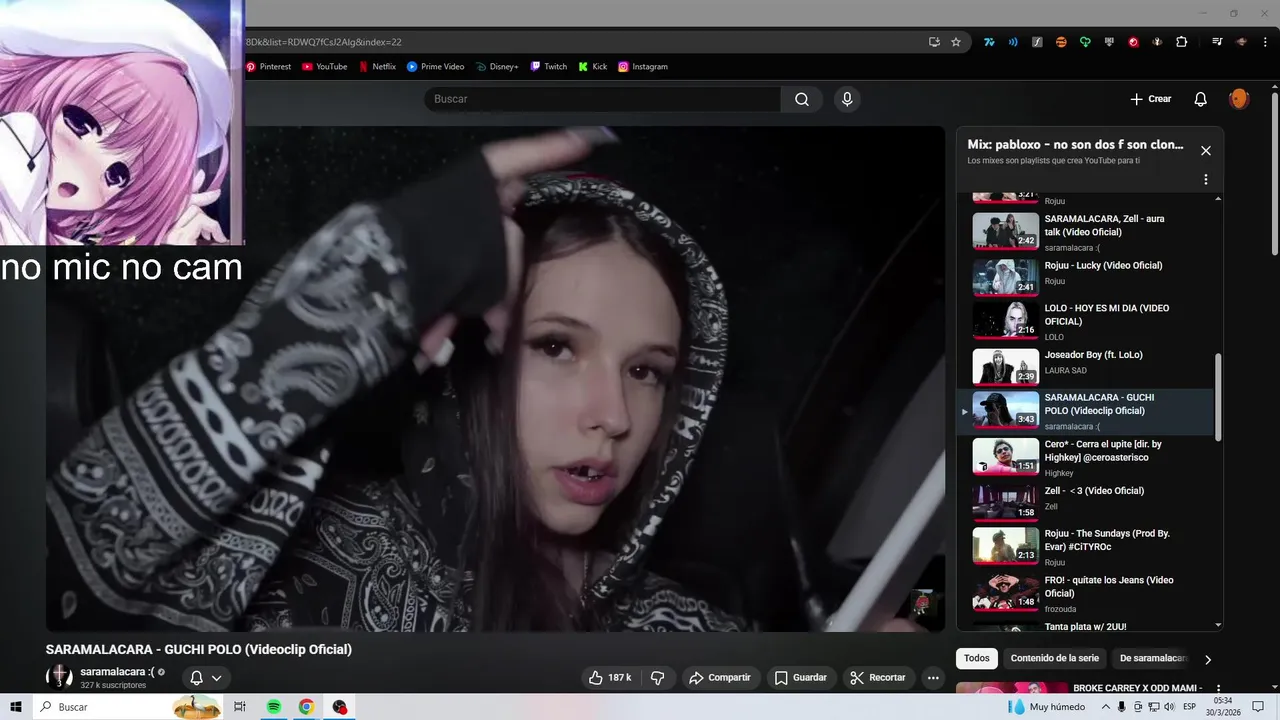
Task: Open Task View on taskbar
Action: (x=240, y=707)
